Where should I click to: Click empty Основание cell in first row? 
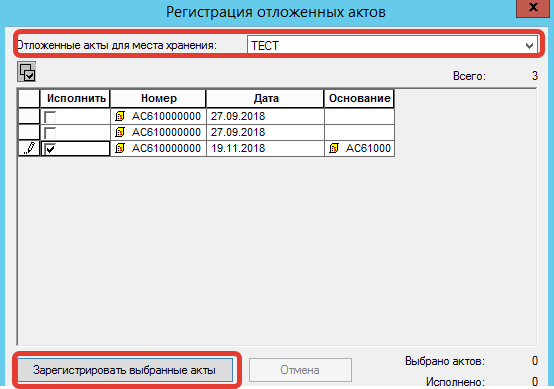coord(359,116)
